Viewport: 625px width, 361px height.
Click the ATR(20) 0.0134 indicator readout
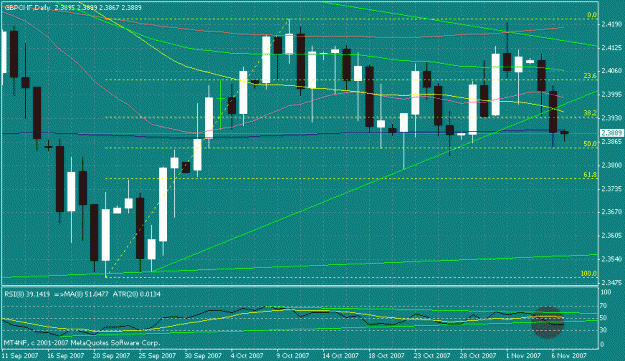click(x=137, y=294)
